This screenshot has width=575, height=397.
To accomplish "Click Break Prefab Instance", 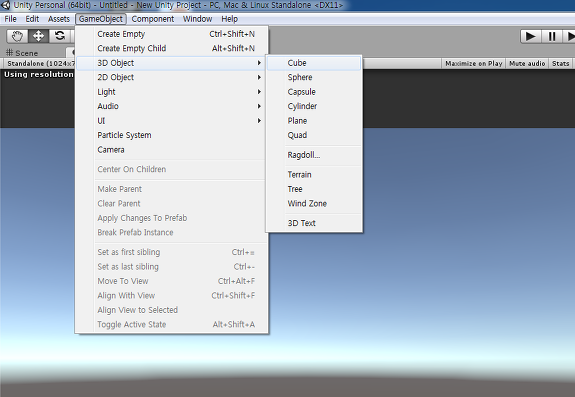I will [171, 232].
